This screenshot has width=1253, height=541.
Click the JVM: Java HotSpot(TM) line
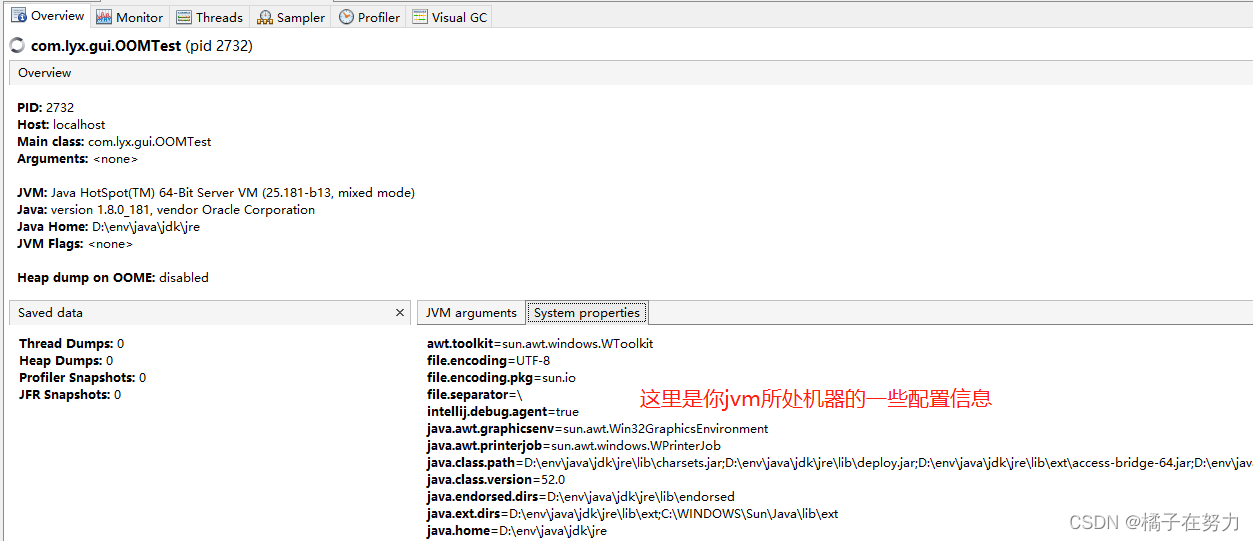pyautogui.click(x=216, y=193)
